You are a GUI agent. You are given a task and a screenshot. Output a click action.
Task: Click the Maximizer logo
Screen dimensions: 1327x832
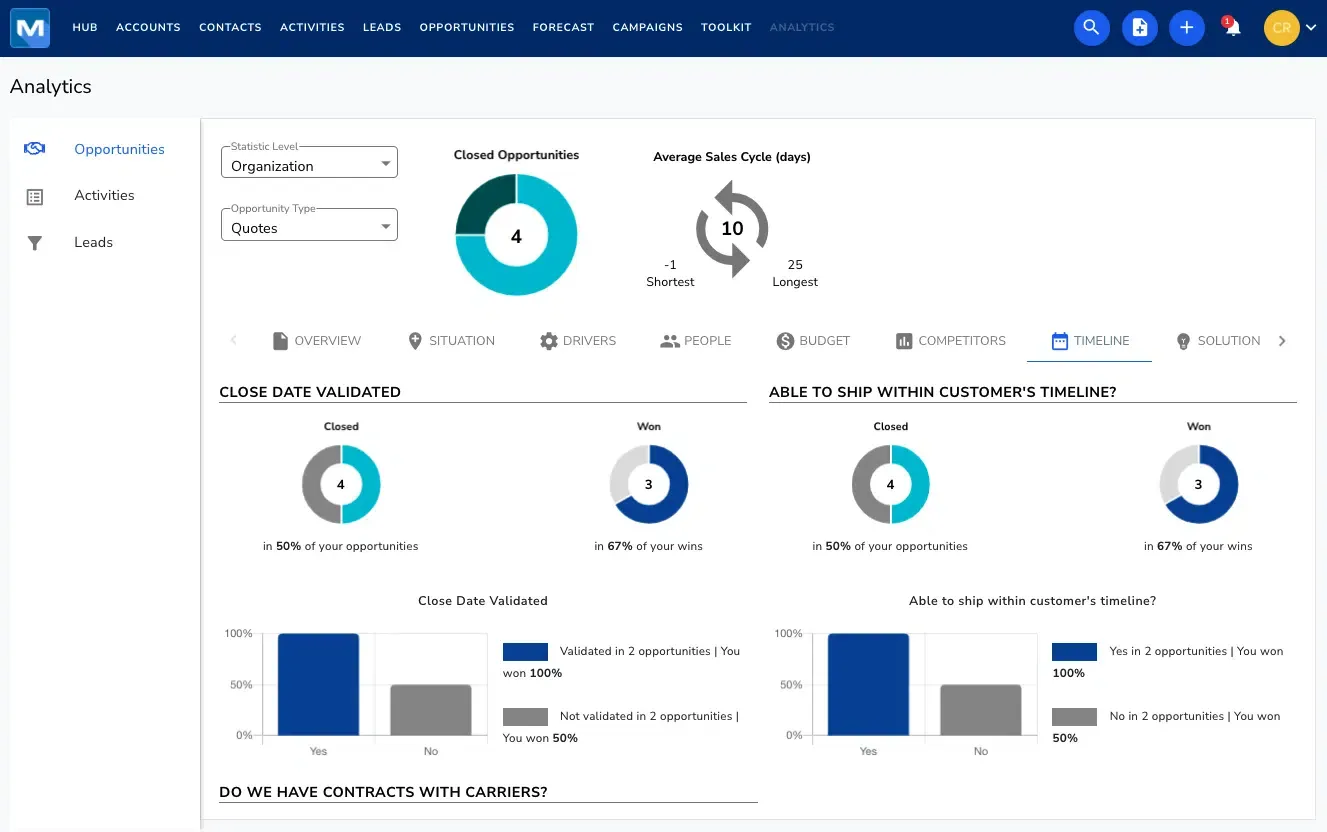pos(29,27)
